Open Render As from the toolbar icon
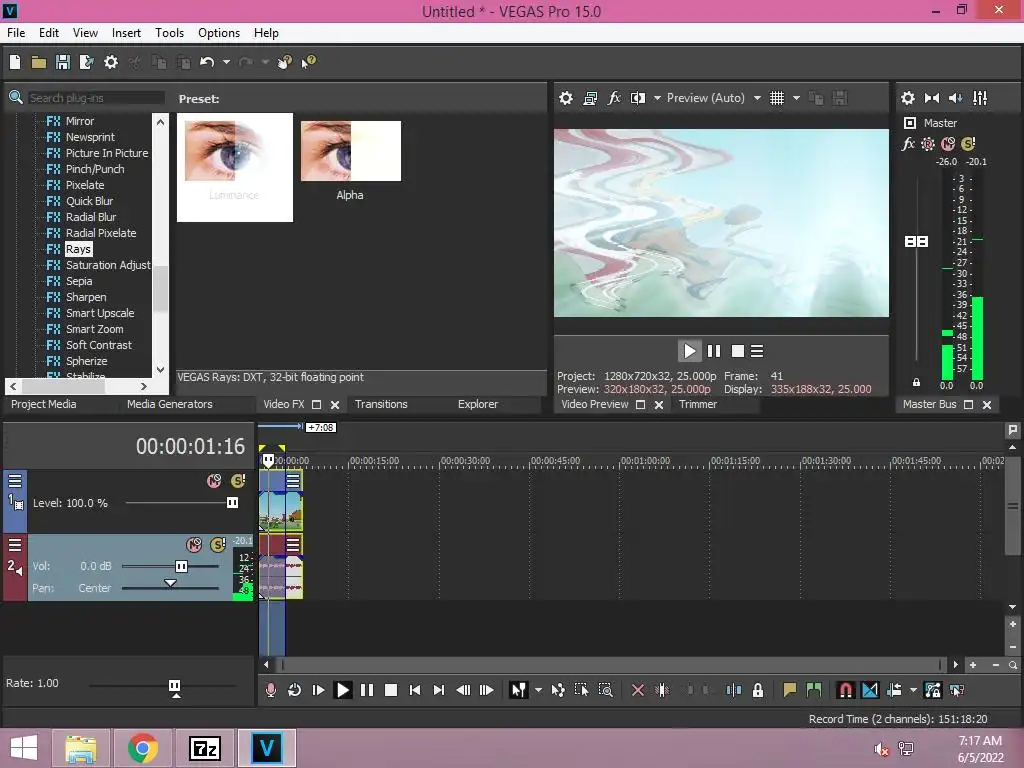This screenshot has width=1024, height=768. click(x=86, y=62)
